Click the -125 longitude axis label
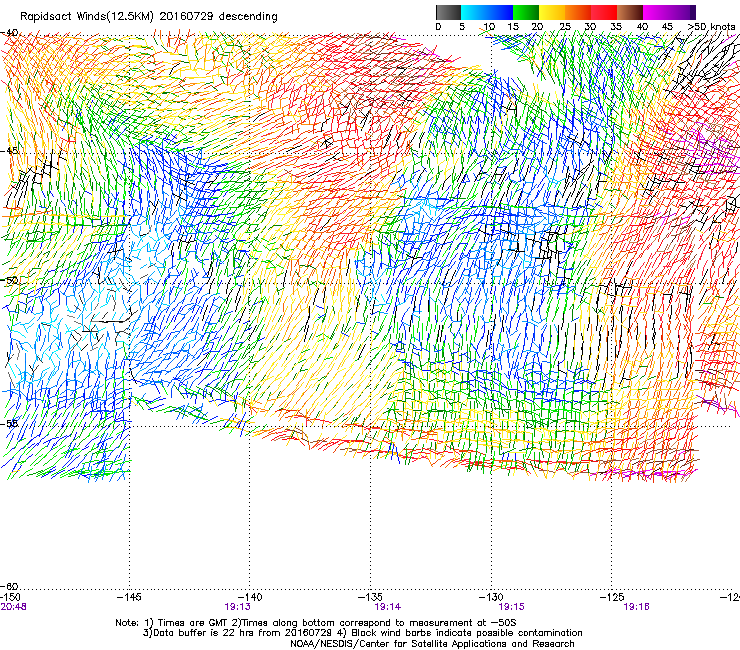 [x=612, y=597]
